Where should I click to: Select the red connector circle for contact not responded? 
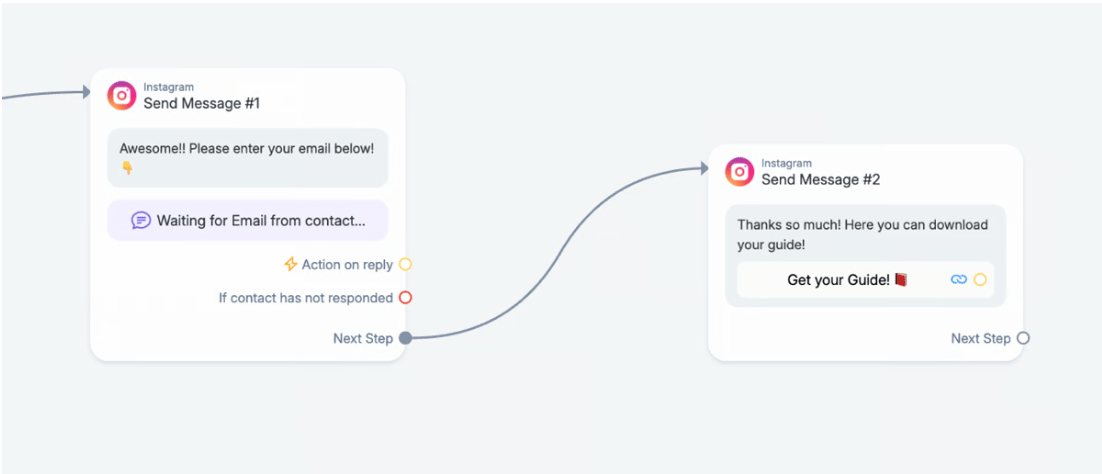coord(405,297)
